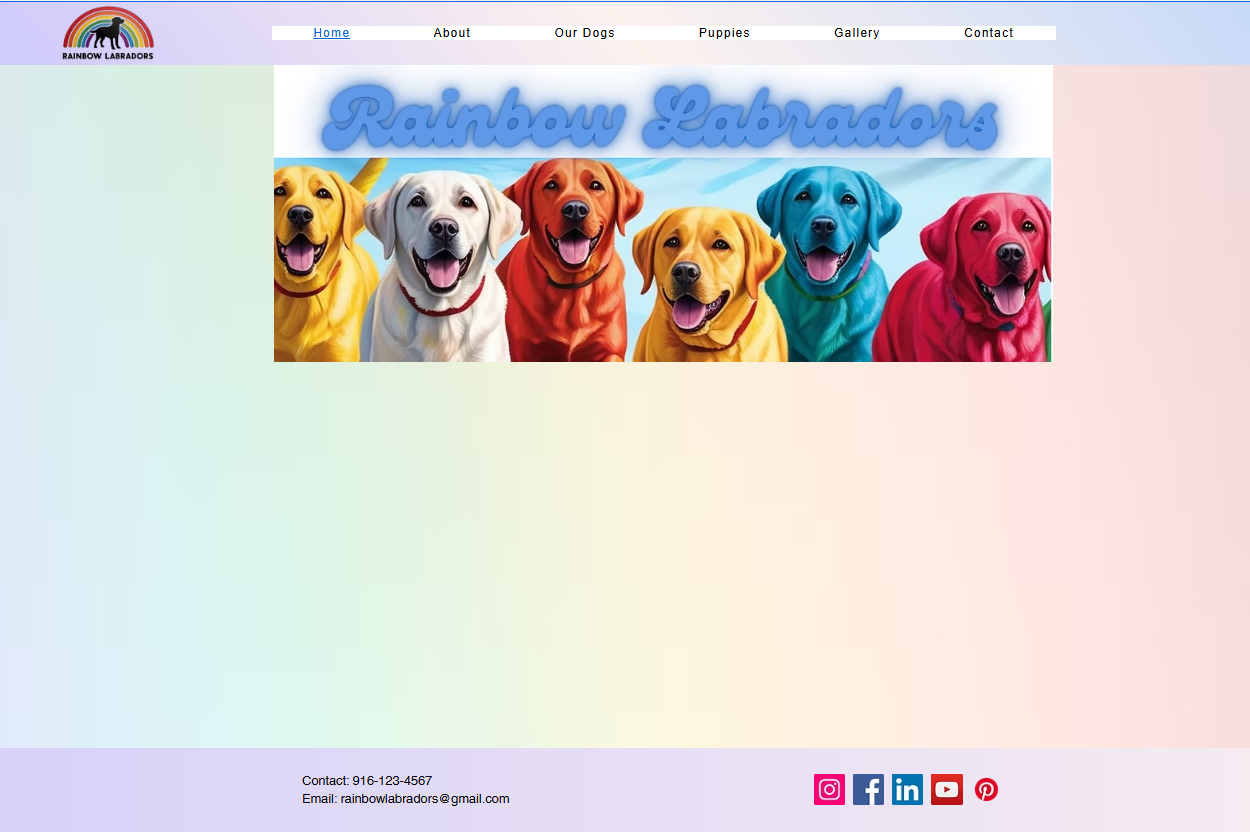Navigate to Our Dogs
The image size is (1250, 836).
point(585,32)
